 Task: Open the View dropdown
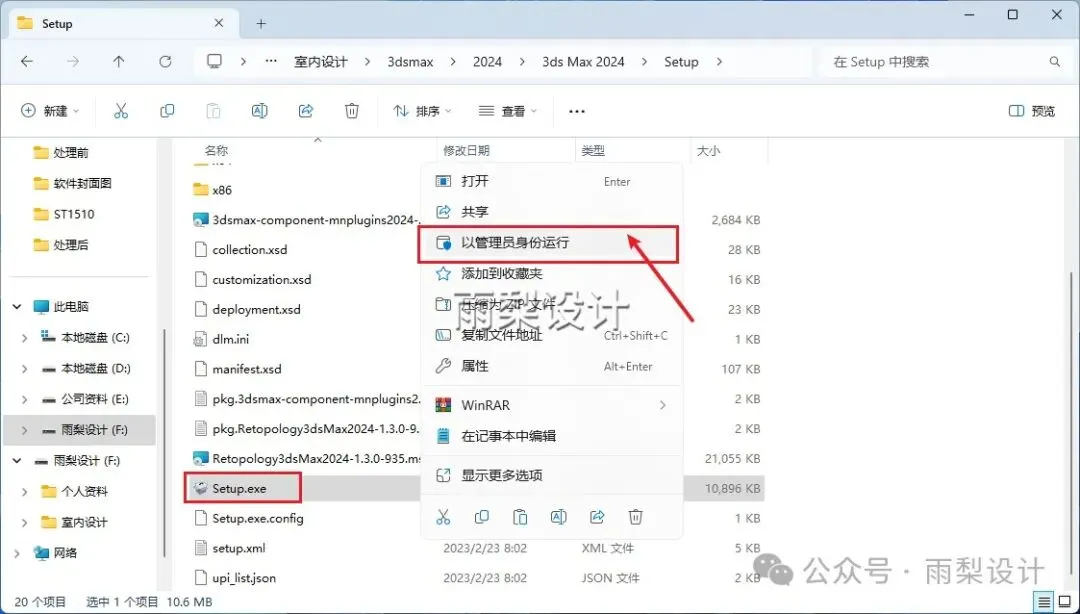pyautogui.click(x=508, y=111)
